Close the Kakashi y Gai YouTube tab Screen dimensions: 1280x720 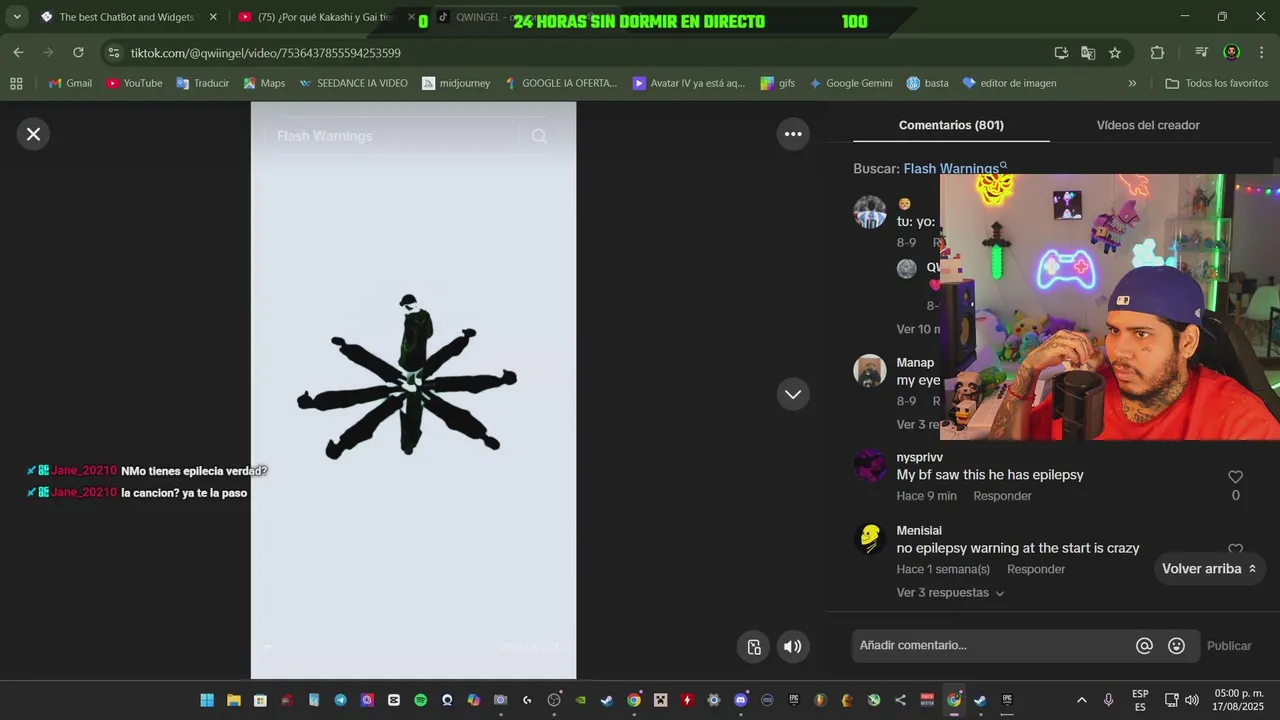[411, 17]
